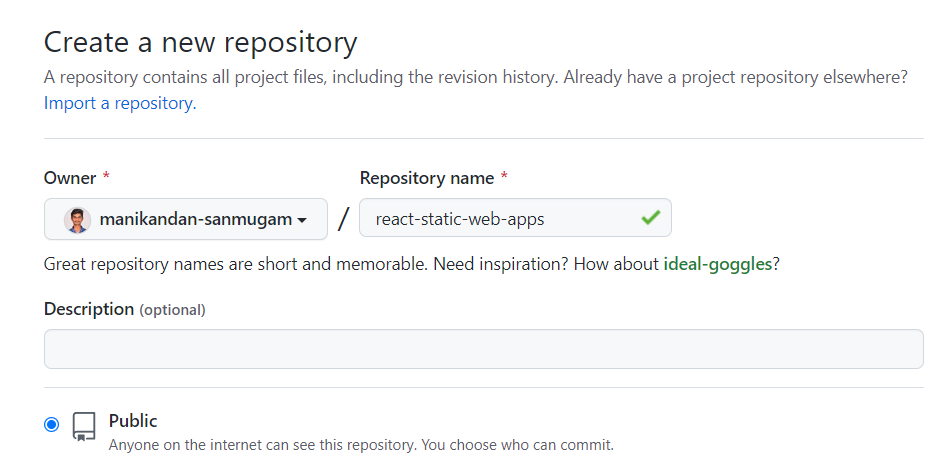Click the Repository name field label

pyautogui.click(x=427, y=178)
